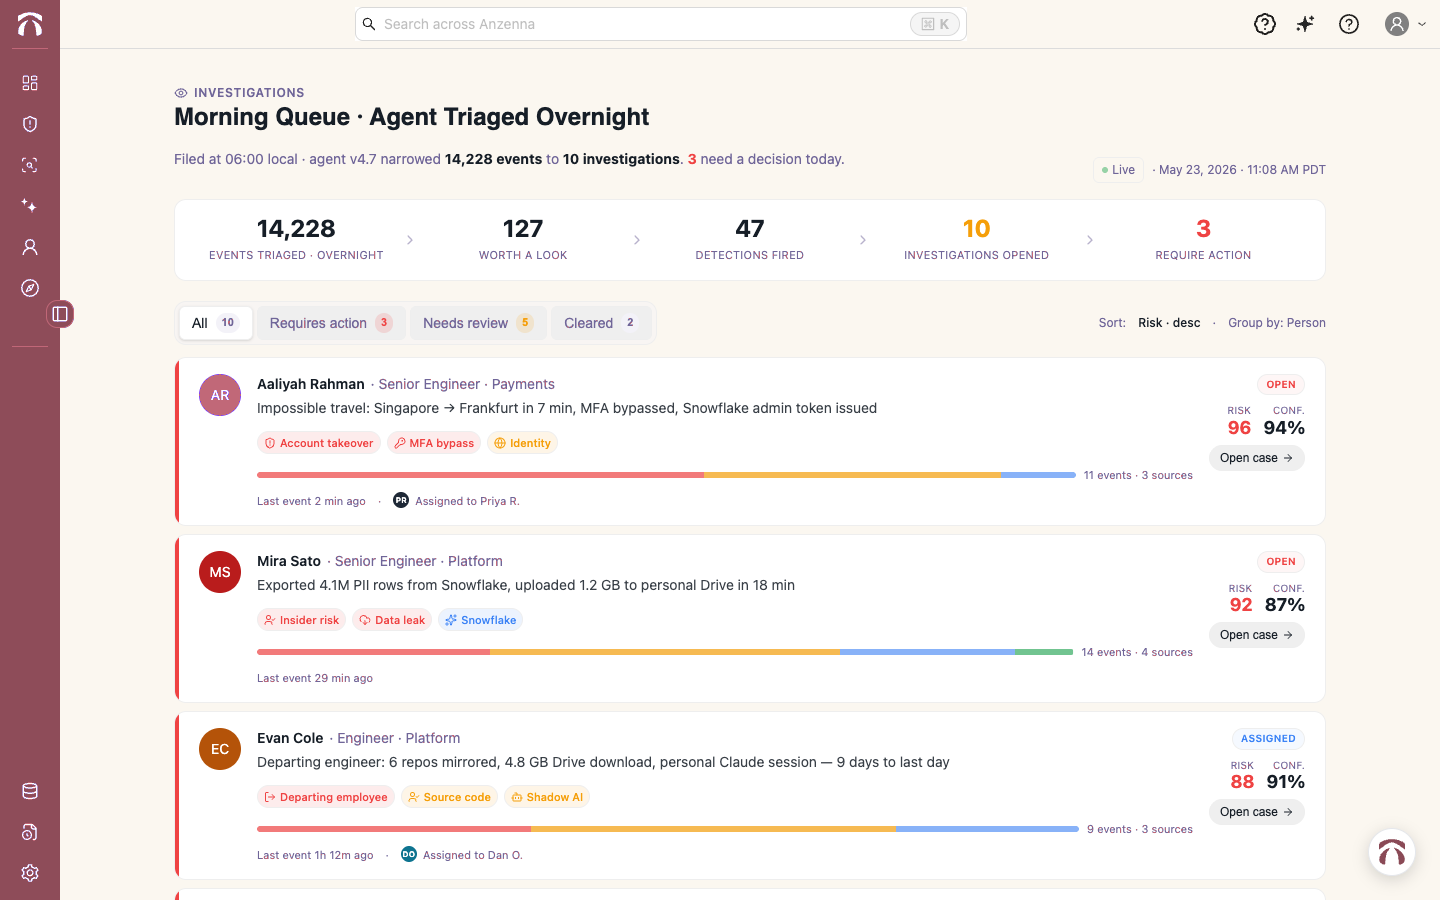This screenshot has height=900, width=1440.
Task: Select the Needs review tab
Action: (478, 323)
